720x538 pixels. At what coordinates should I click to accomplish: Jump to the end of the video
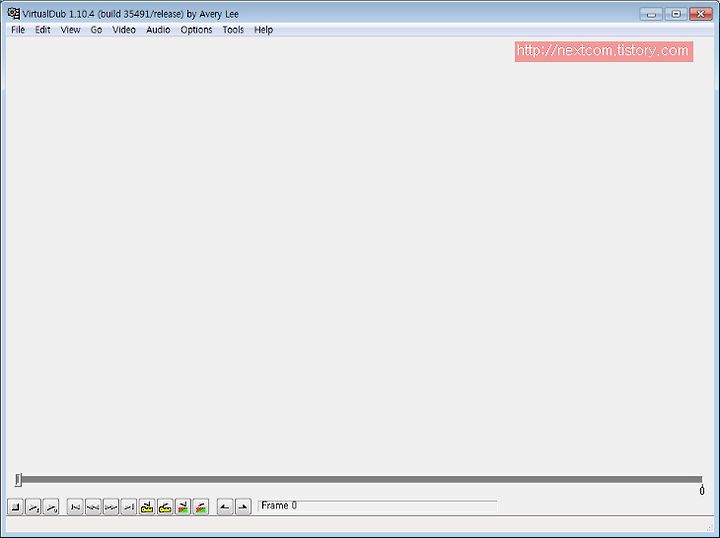129,507
